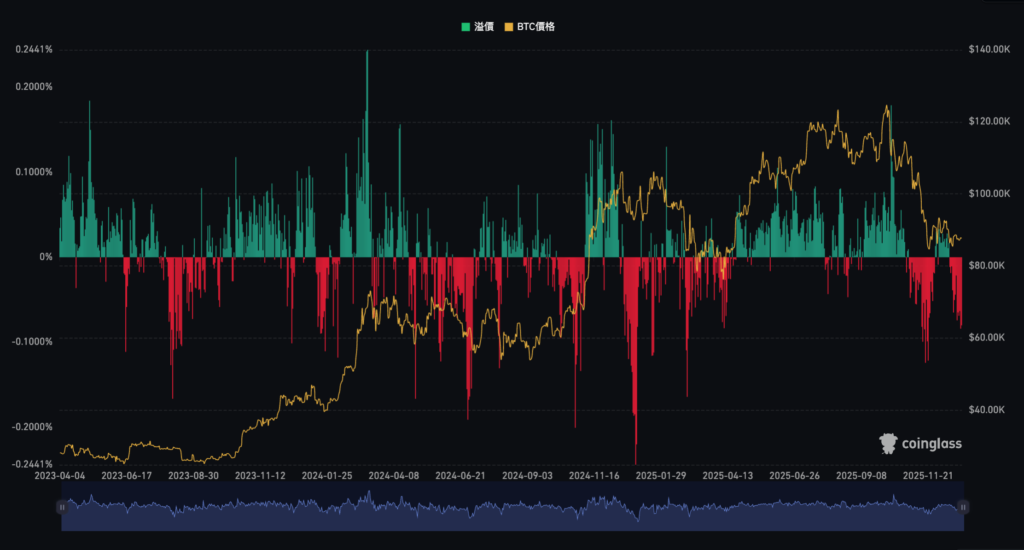
Task: Click the 溢價 legend text label
Action: pos(483,27)
